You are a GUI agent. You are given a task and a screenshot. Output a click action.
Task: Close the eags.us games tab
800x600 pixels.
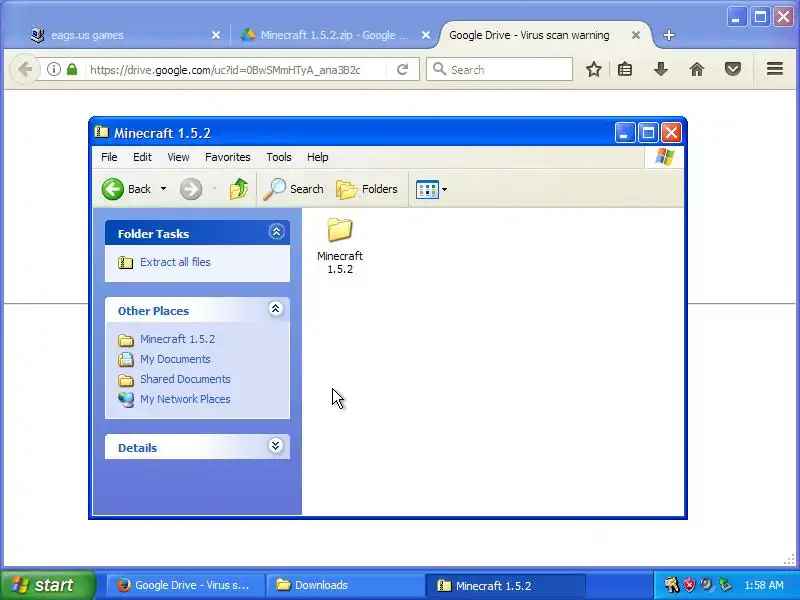coord(216,35)
